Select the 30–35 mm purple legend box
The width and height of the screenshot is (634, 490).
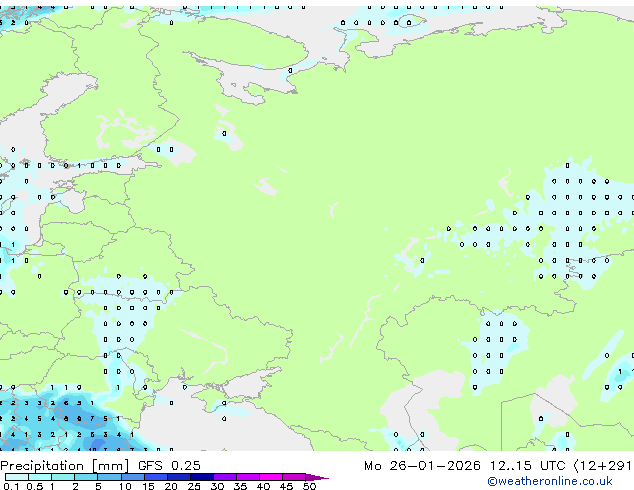225,477
